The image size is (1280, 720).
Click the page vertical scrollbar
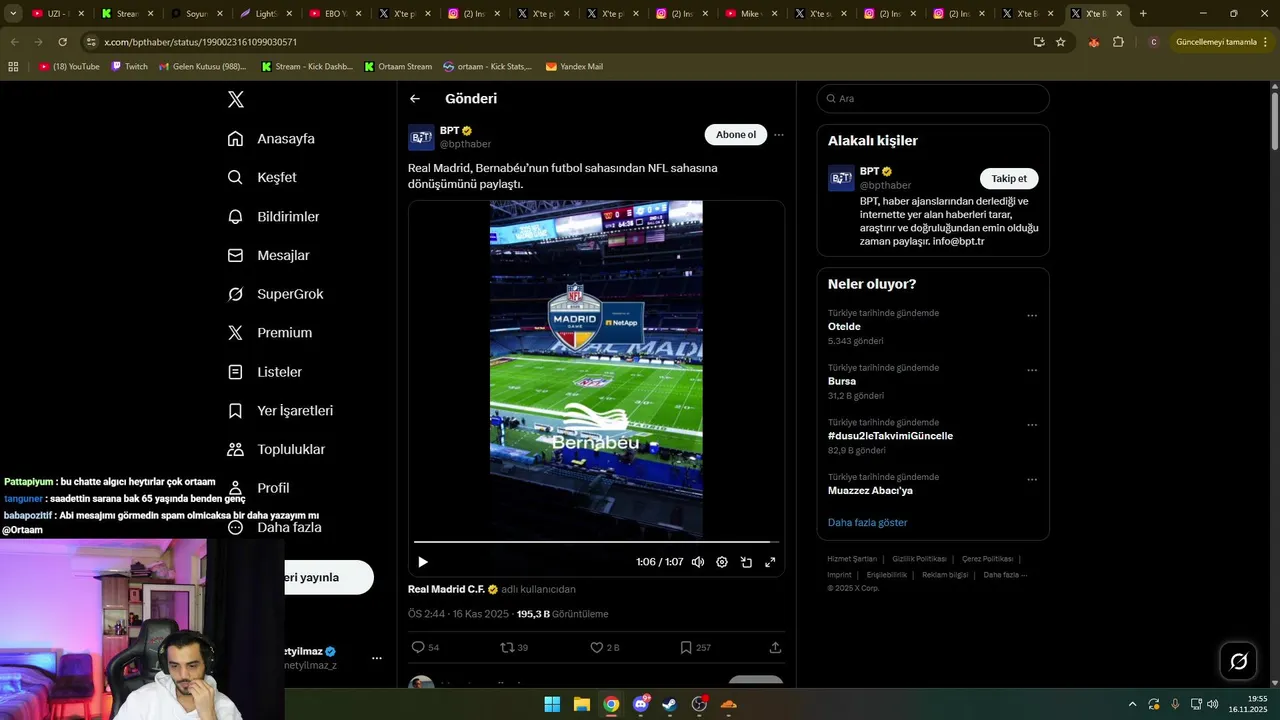click(1275, 120)
